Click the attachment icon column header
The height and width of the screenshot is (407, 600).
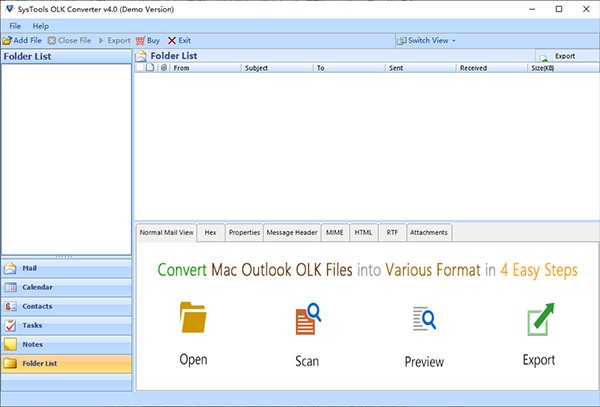pos(164,68)
